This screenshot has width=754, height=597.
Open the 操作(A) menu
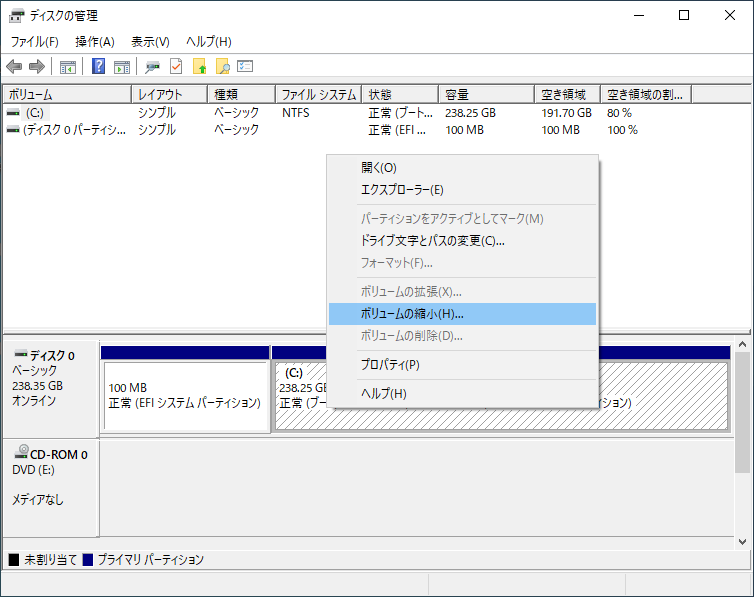(x=95, y=42)
